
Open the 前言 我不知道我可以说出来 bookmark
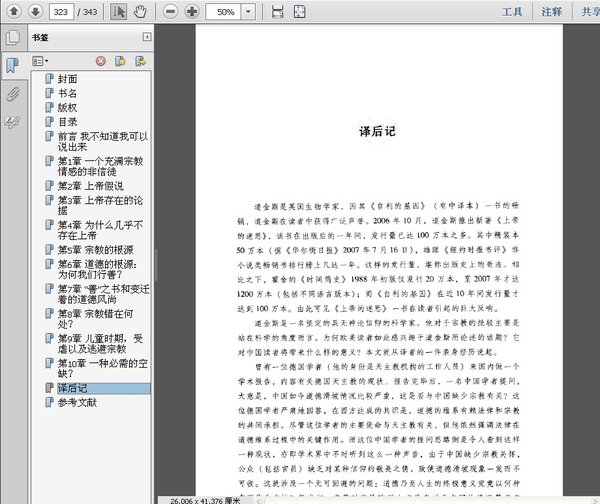point(103,142)
